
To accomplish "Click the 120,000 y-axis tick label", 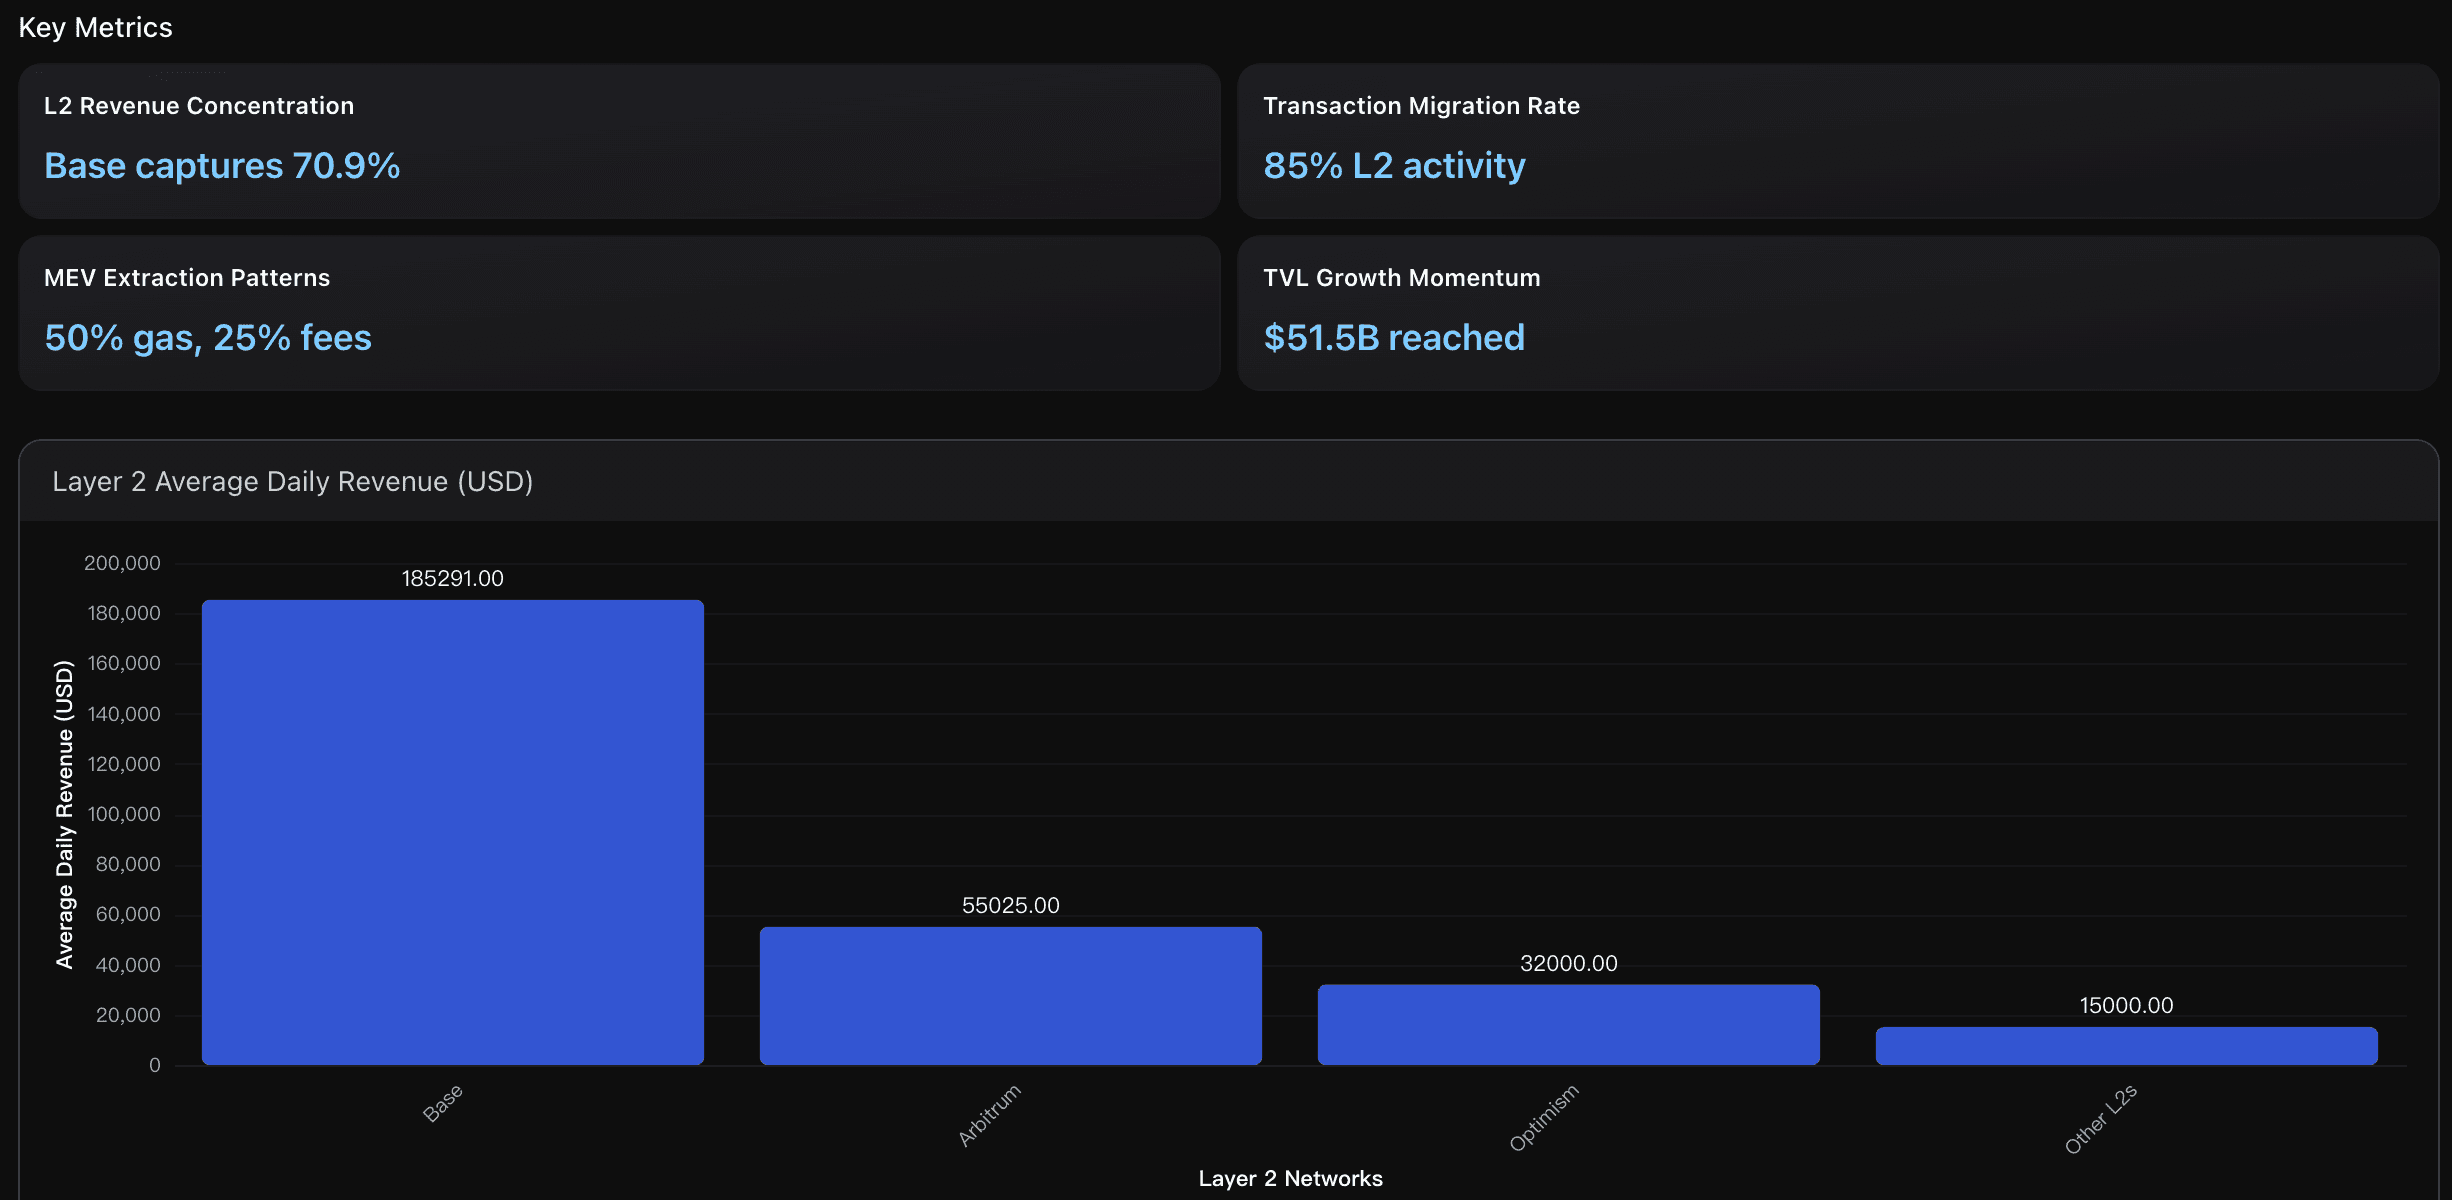I will [124, 765].
